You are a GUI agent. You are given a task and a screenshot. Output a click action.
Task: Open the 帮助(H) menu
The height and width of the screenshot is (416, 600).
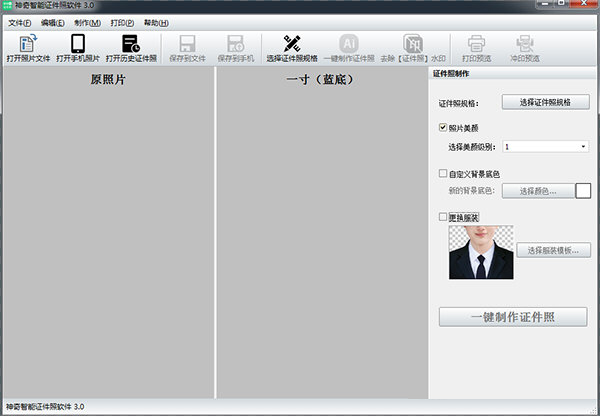coord(156,22)
